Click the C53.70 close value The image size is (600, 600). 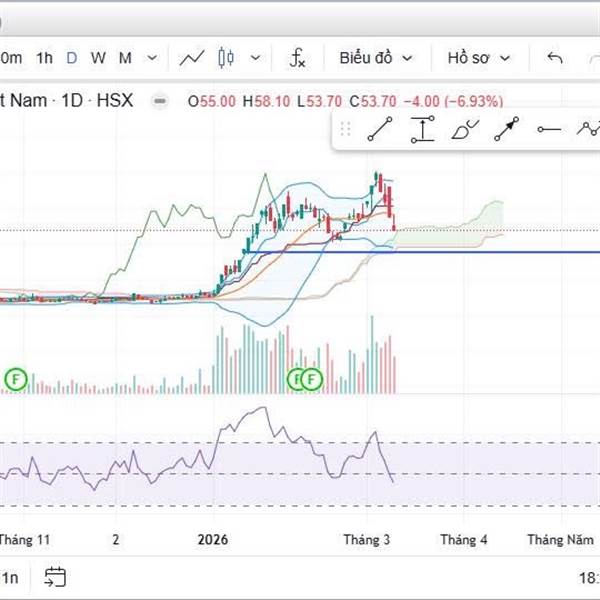tap(373, 101)
